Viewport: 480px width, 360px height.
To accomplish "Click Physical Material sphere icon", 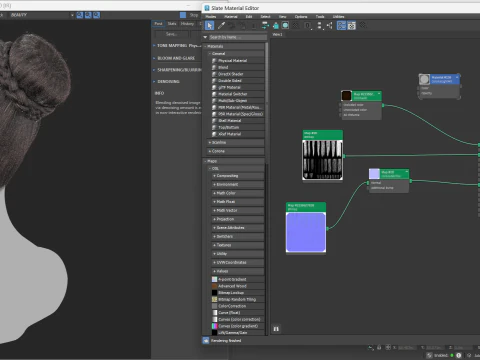I will point(214,61).
